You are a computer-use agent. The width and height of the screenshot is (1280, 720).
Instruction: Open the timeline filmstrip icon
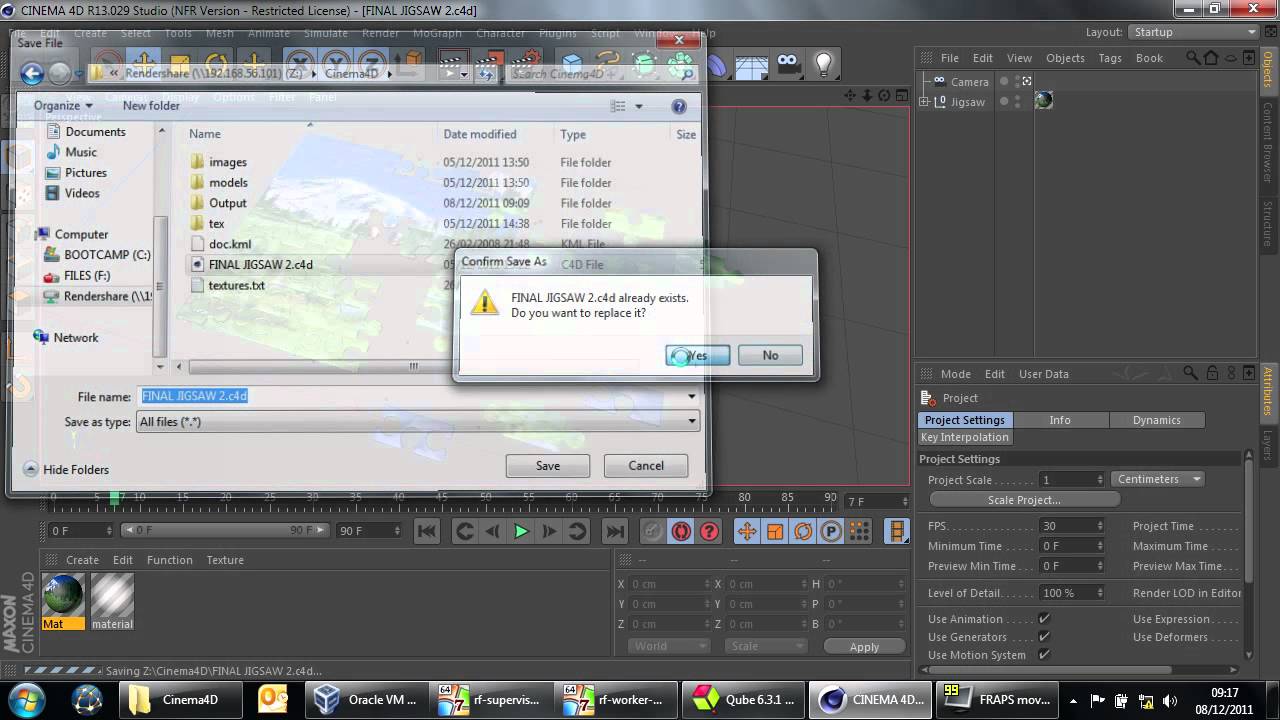click(897, 532)
